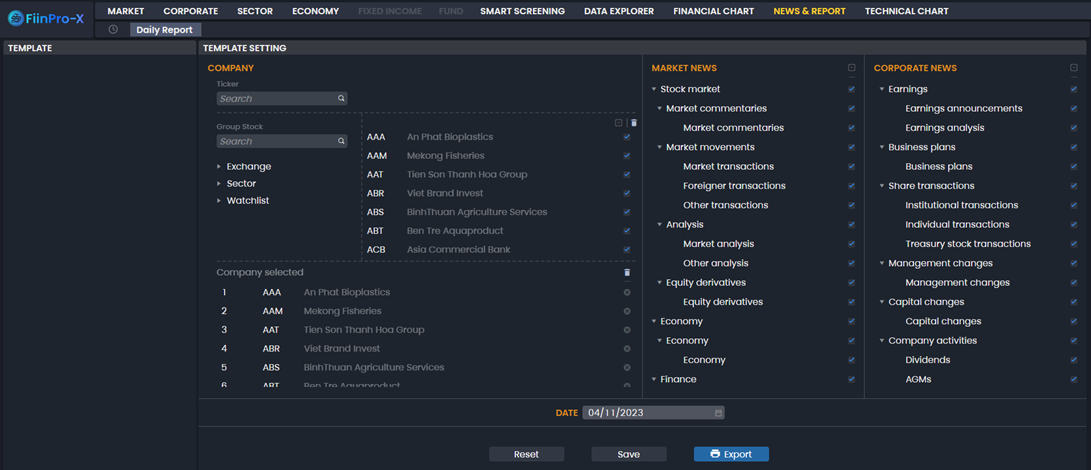
Task: Open the calendar icon in Date field
Action: tap(718, 413)
